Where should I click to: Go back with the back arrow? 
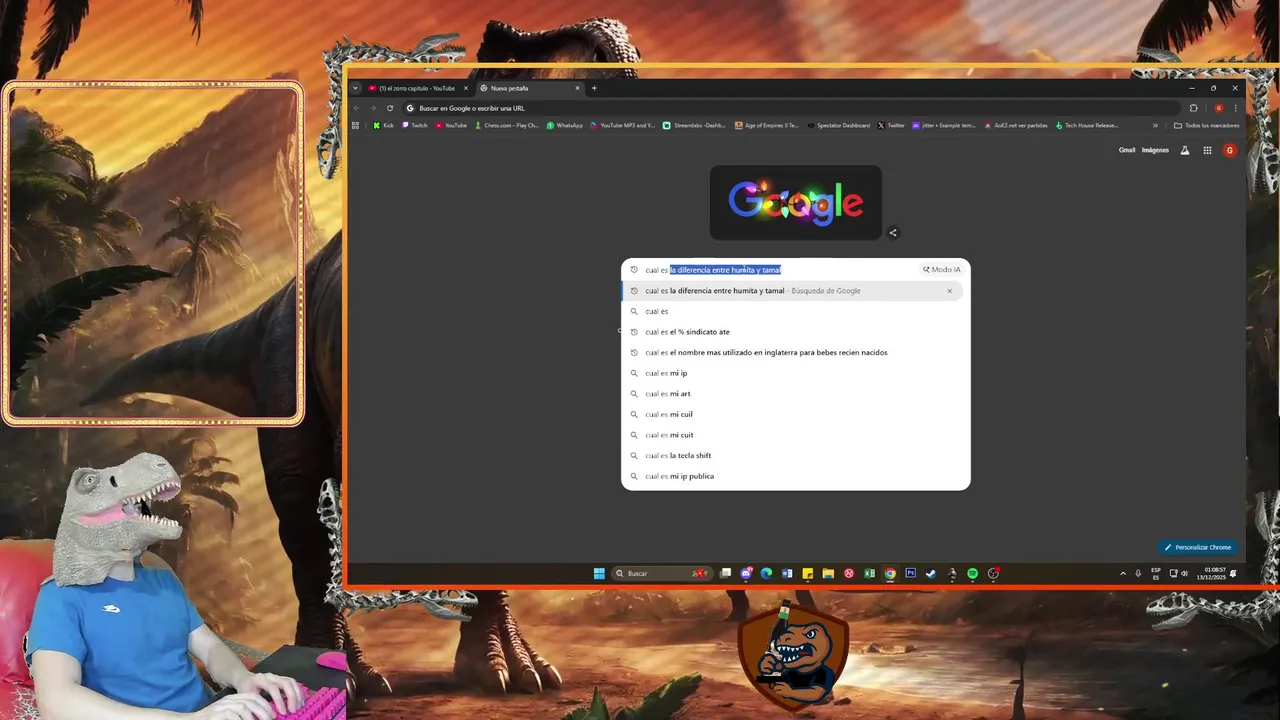coord(356,108)
